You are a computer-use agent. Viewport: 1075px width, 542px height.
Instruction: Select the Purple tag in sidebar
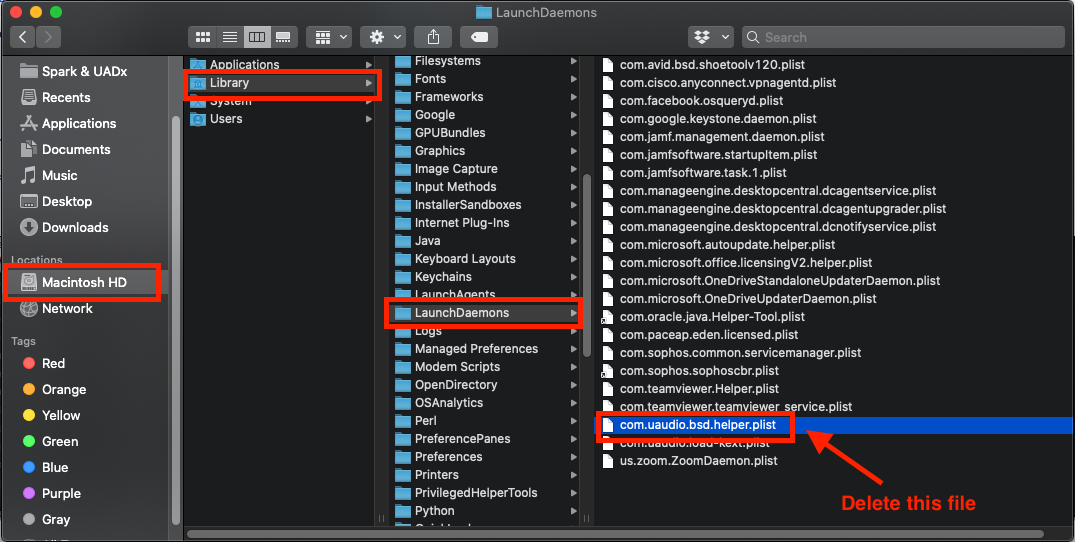point(61,494)
